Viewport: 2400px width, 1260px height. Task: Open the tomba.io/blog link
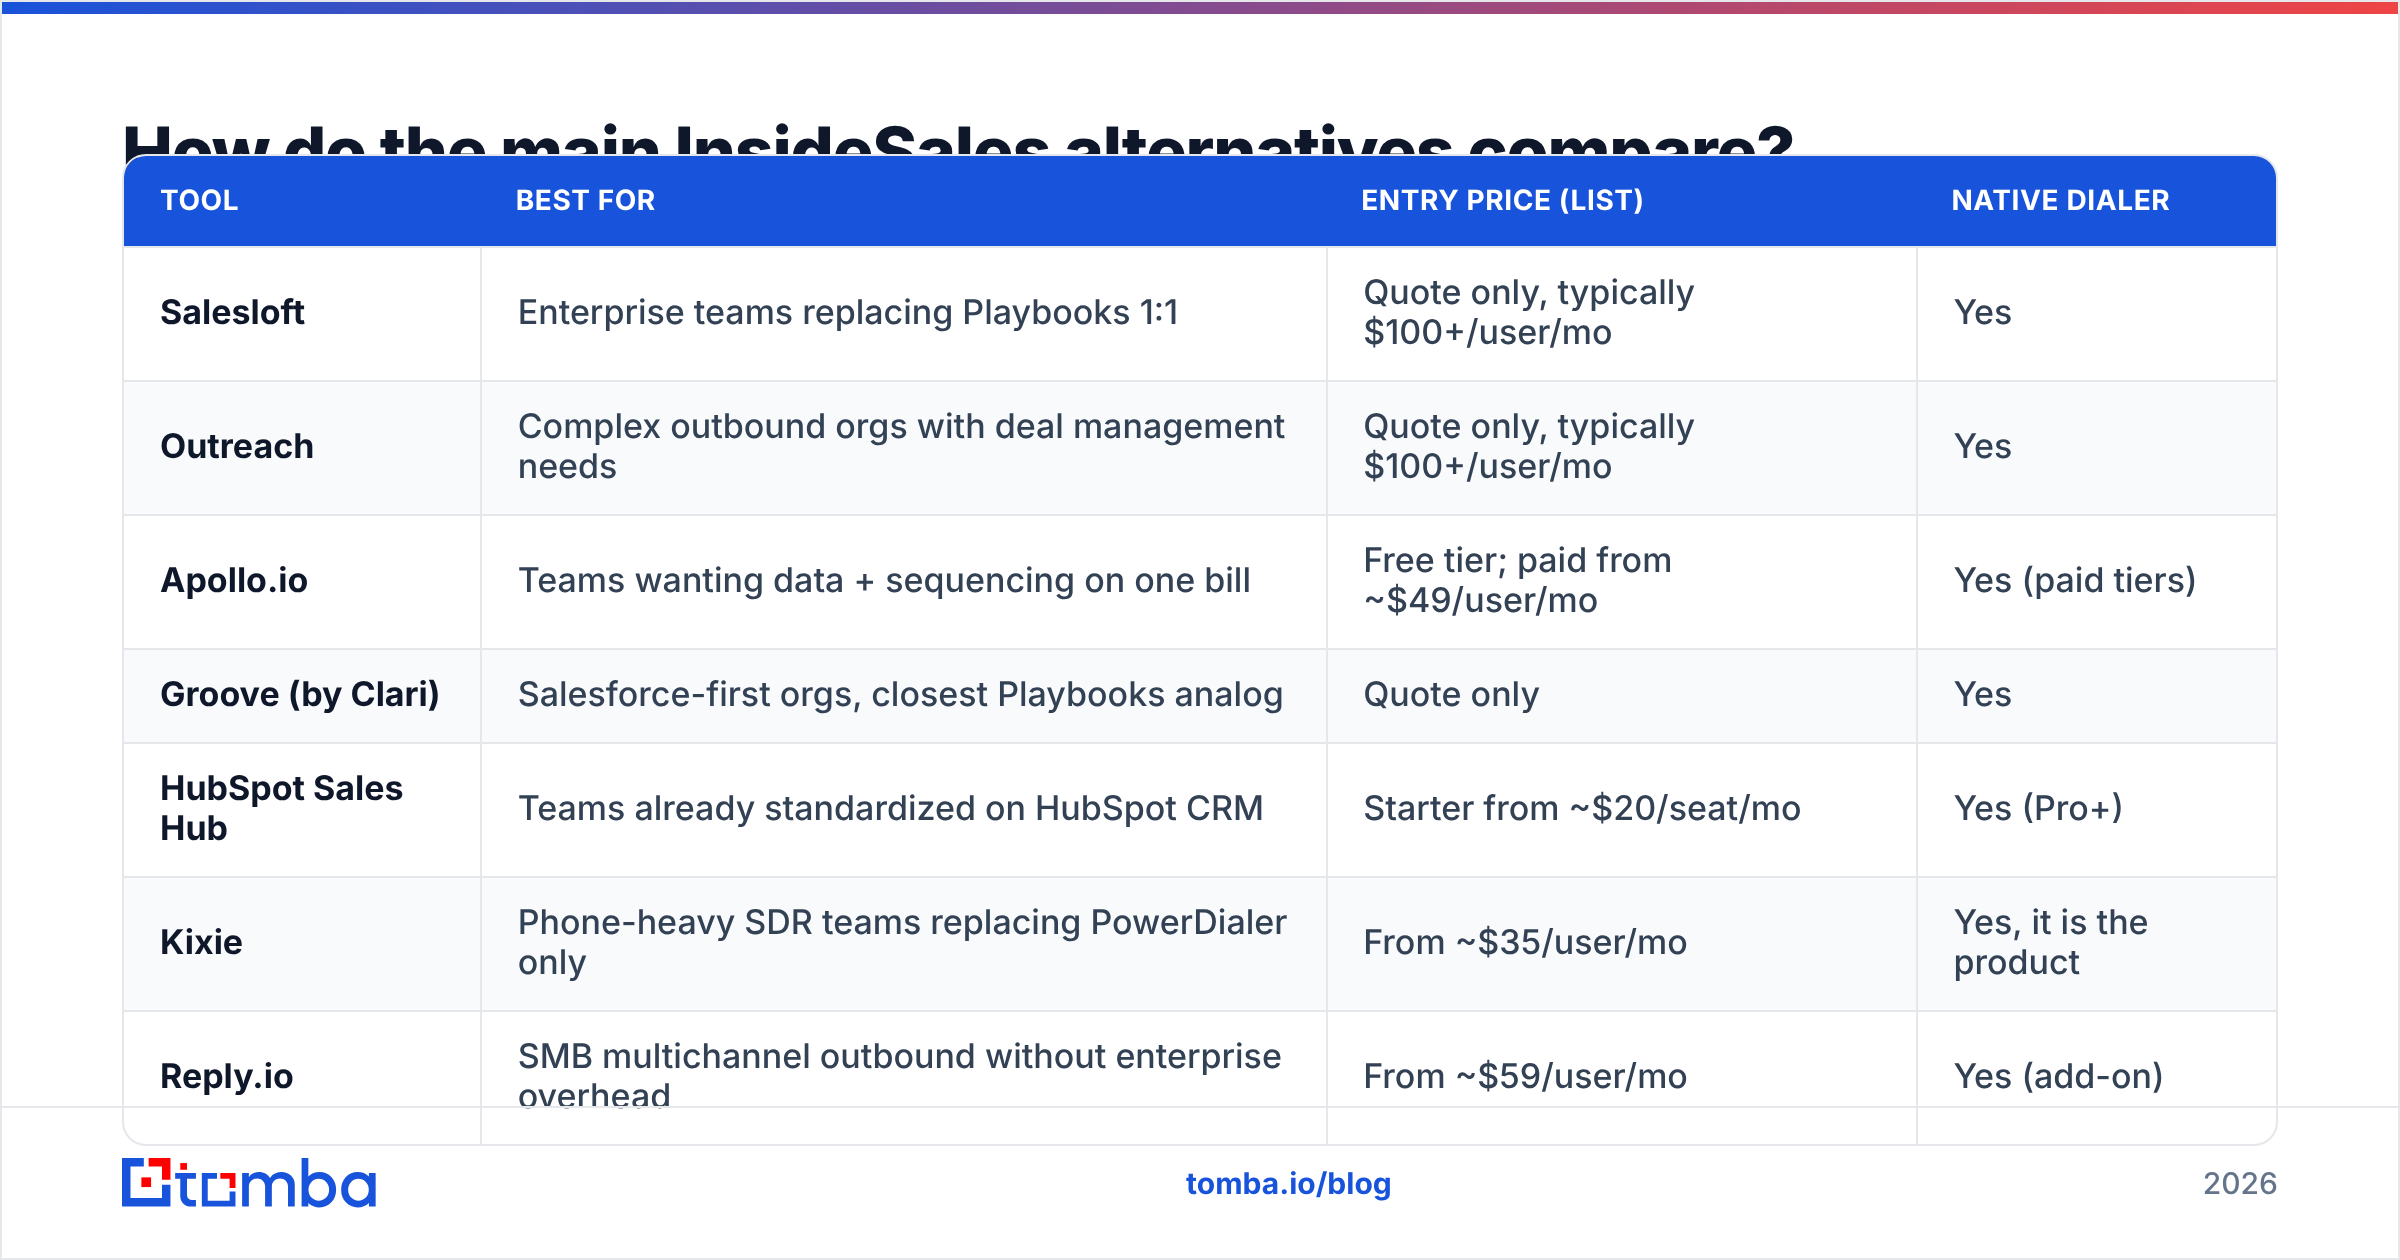coord(1288,1184)
